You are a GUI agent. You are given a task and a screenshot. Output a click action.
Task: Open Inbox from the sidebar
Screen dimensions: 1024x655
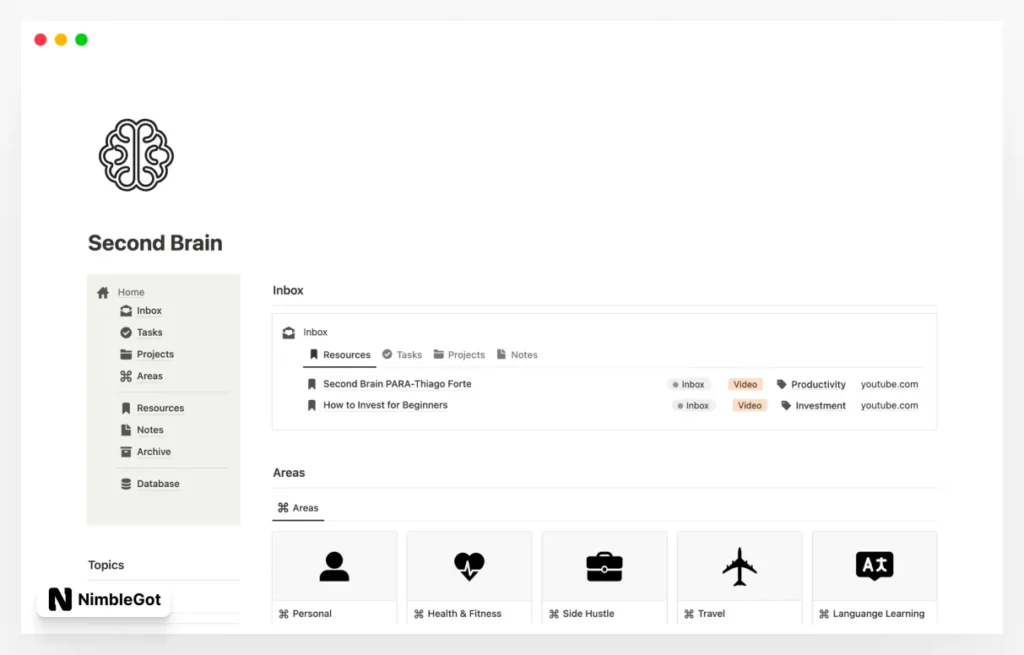pyautogui.click(x=148, y=311)
